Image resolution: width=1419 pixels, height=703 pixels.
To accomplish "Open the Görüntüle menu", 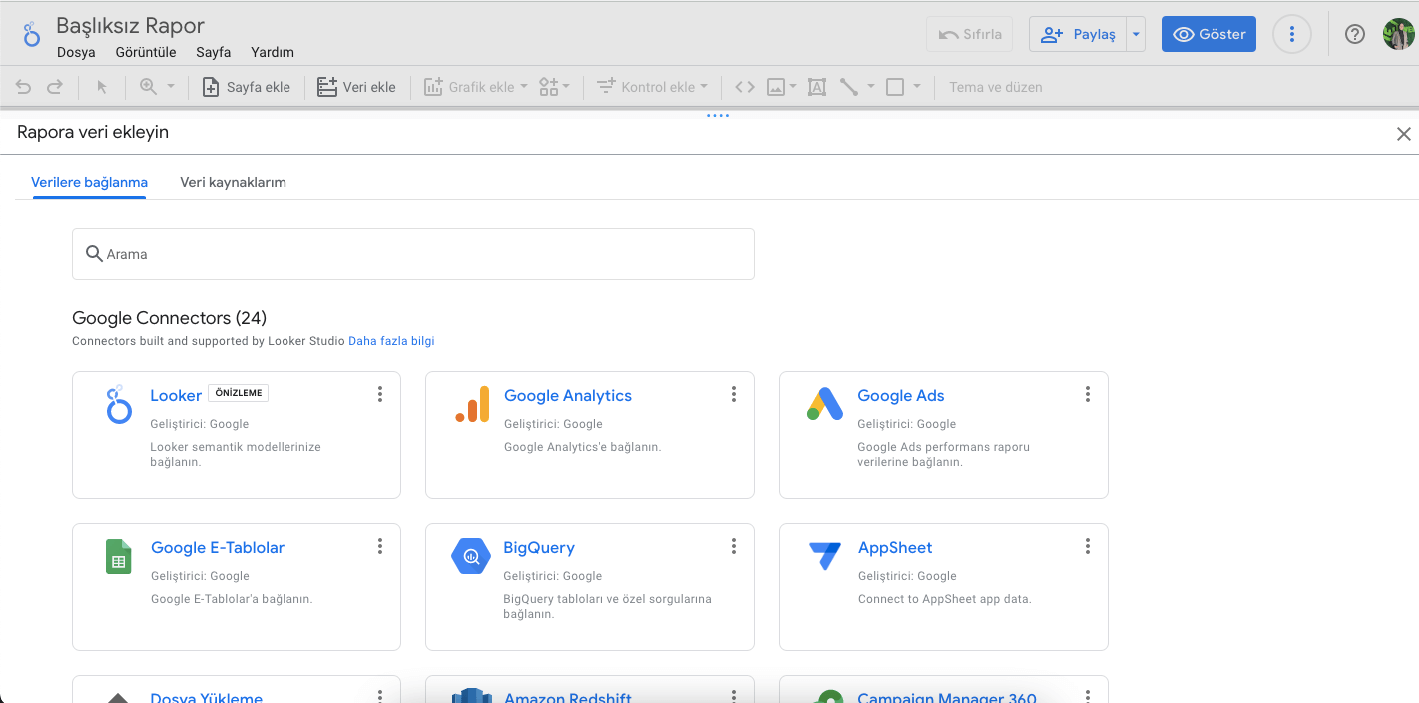I will tap(146, 53).
